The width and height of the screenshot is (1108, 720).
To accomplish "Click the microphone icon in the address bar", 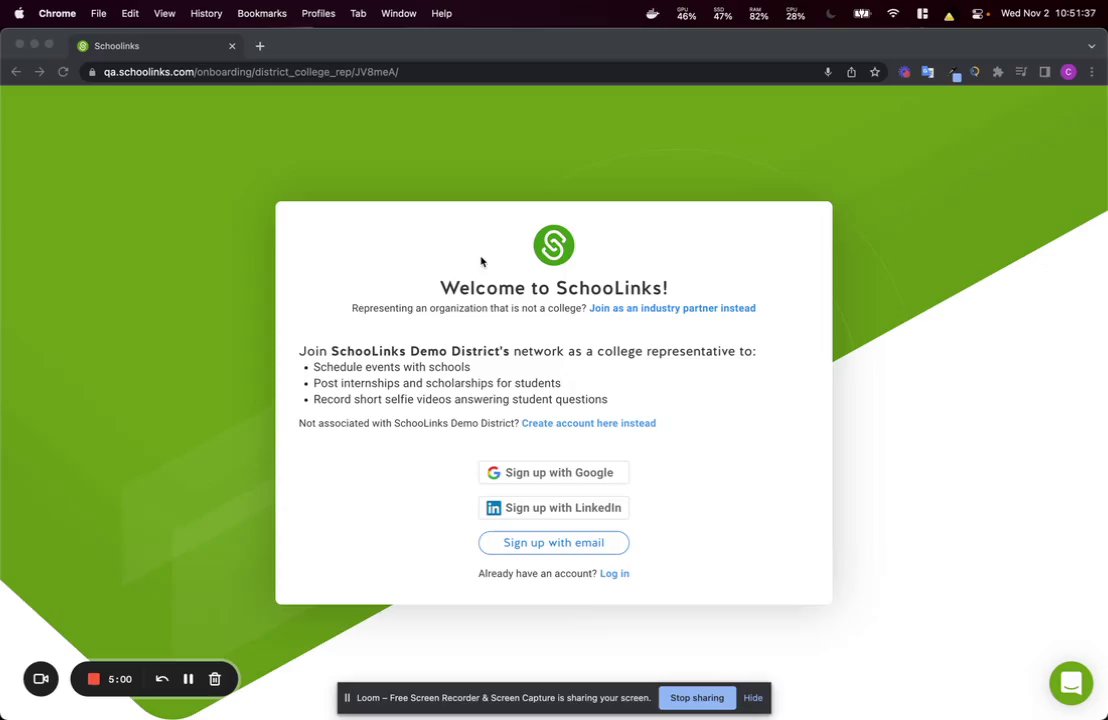I will pyautogui.click(x=827, y=72).
